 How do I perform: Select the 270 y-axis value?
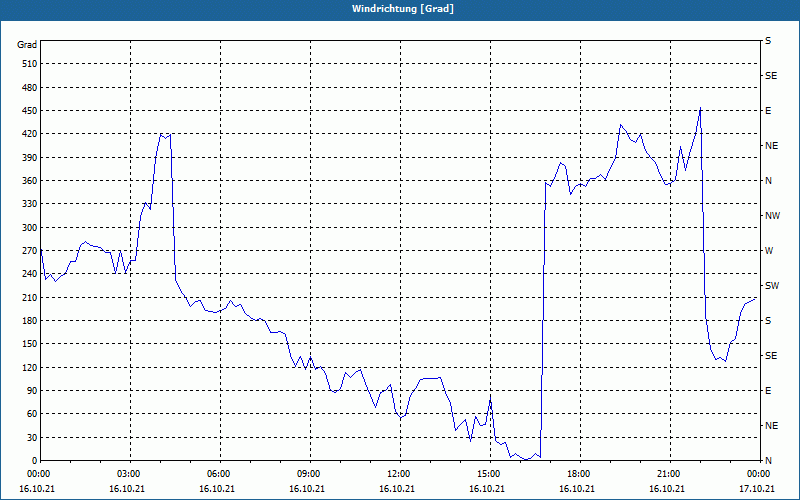pyautogui.click(x=30, y=251)
